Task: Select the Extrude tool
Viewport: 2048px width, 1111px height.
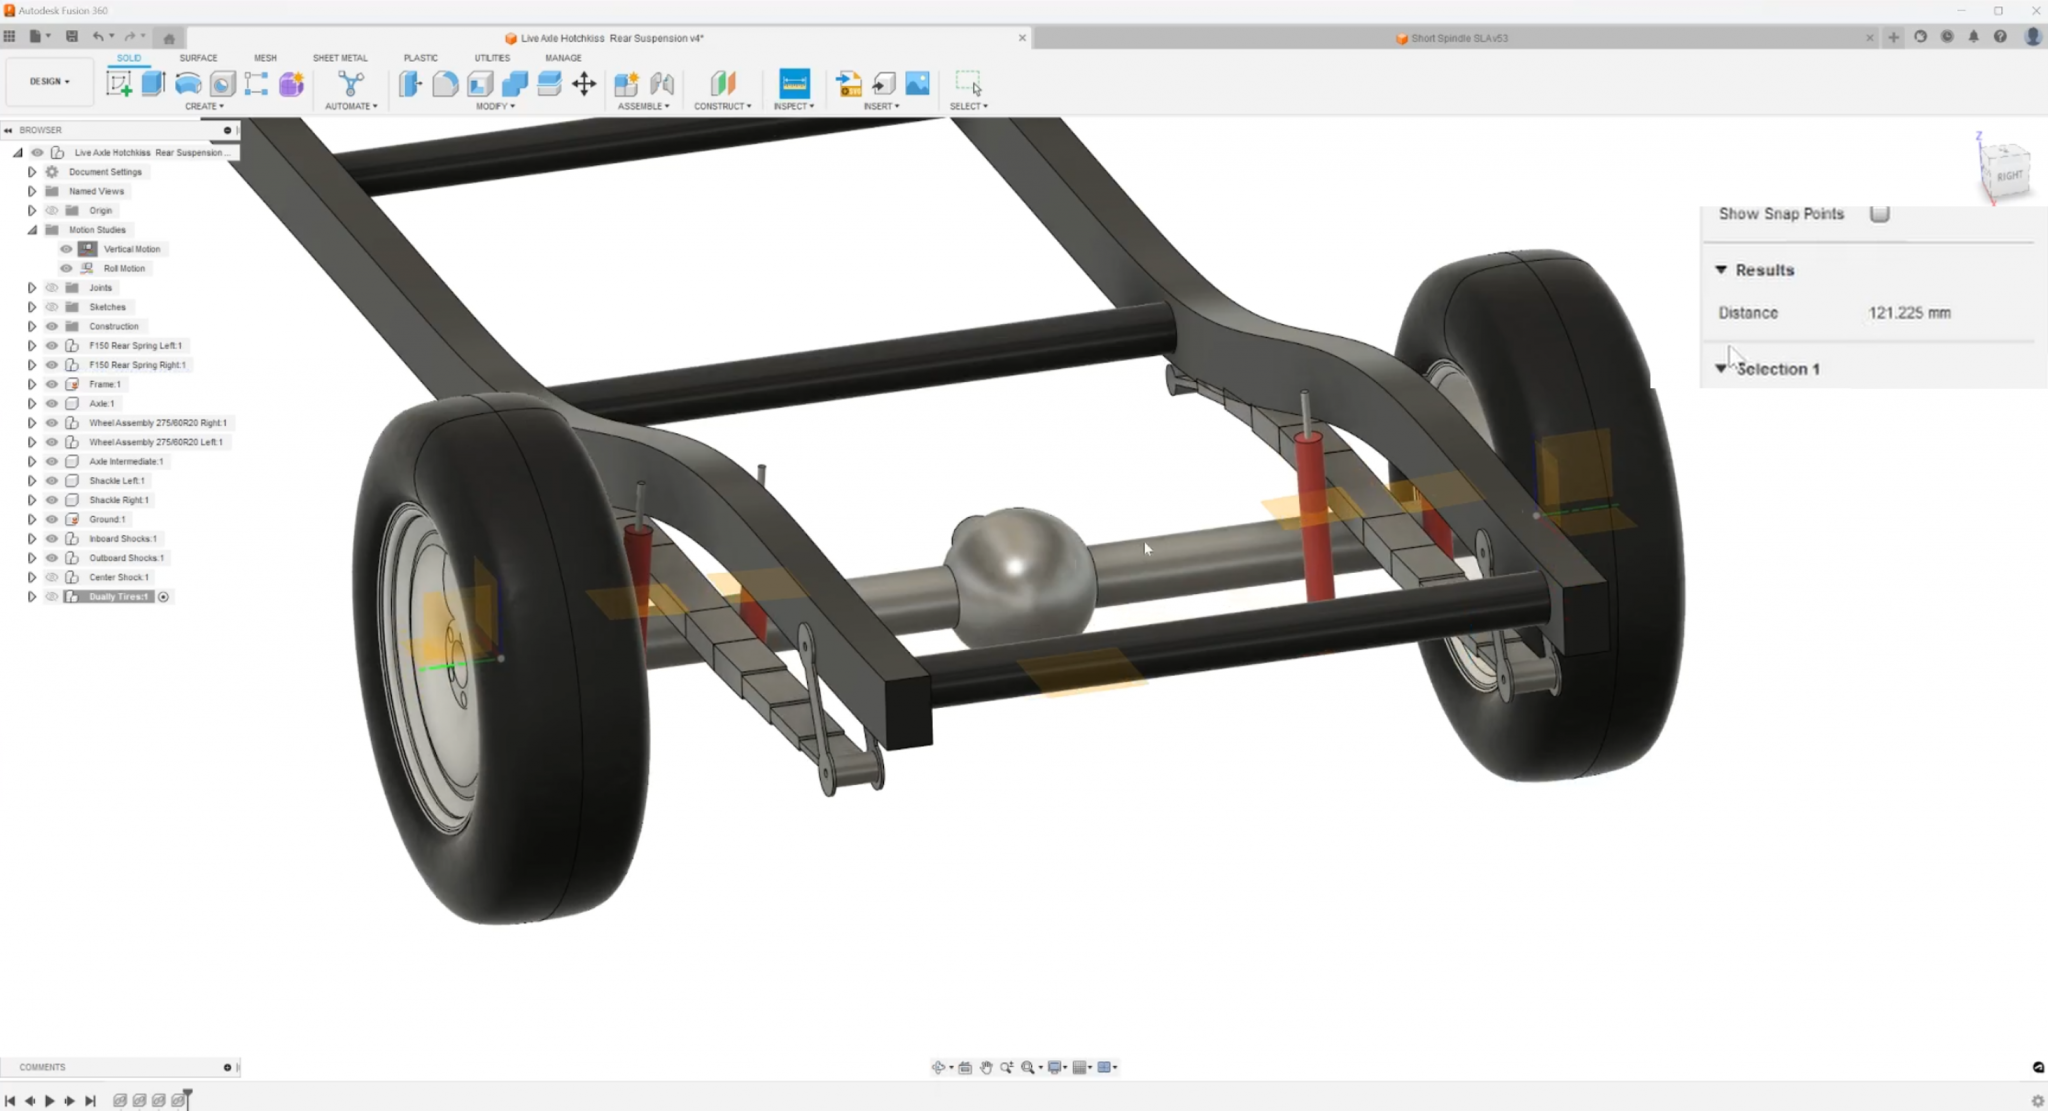Action: [x=153, y=83]
